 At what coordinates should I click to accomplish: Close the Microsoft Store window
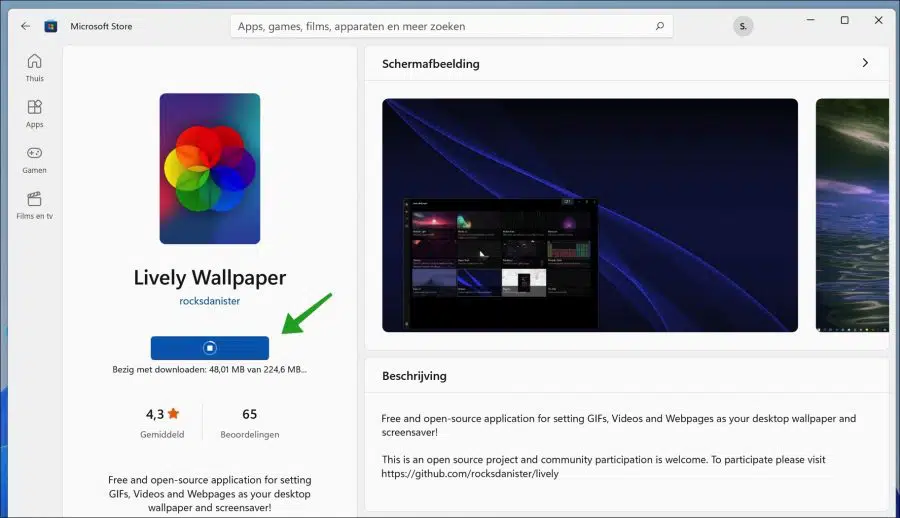point(878,20)
